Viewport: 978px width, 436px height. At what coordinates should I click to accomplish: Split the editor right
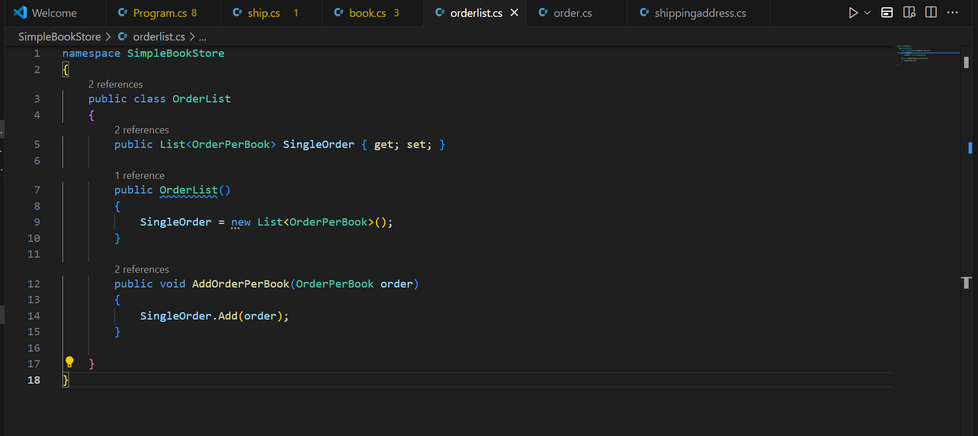931,13
